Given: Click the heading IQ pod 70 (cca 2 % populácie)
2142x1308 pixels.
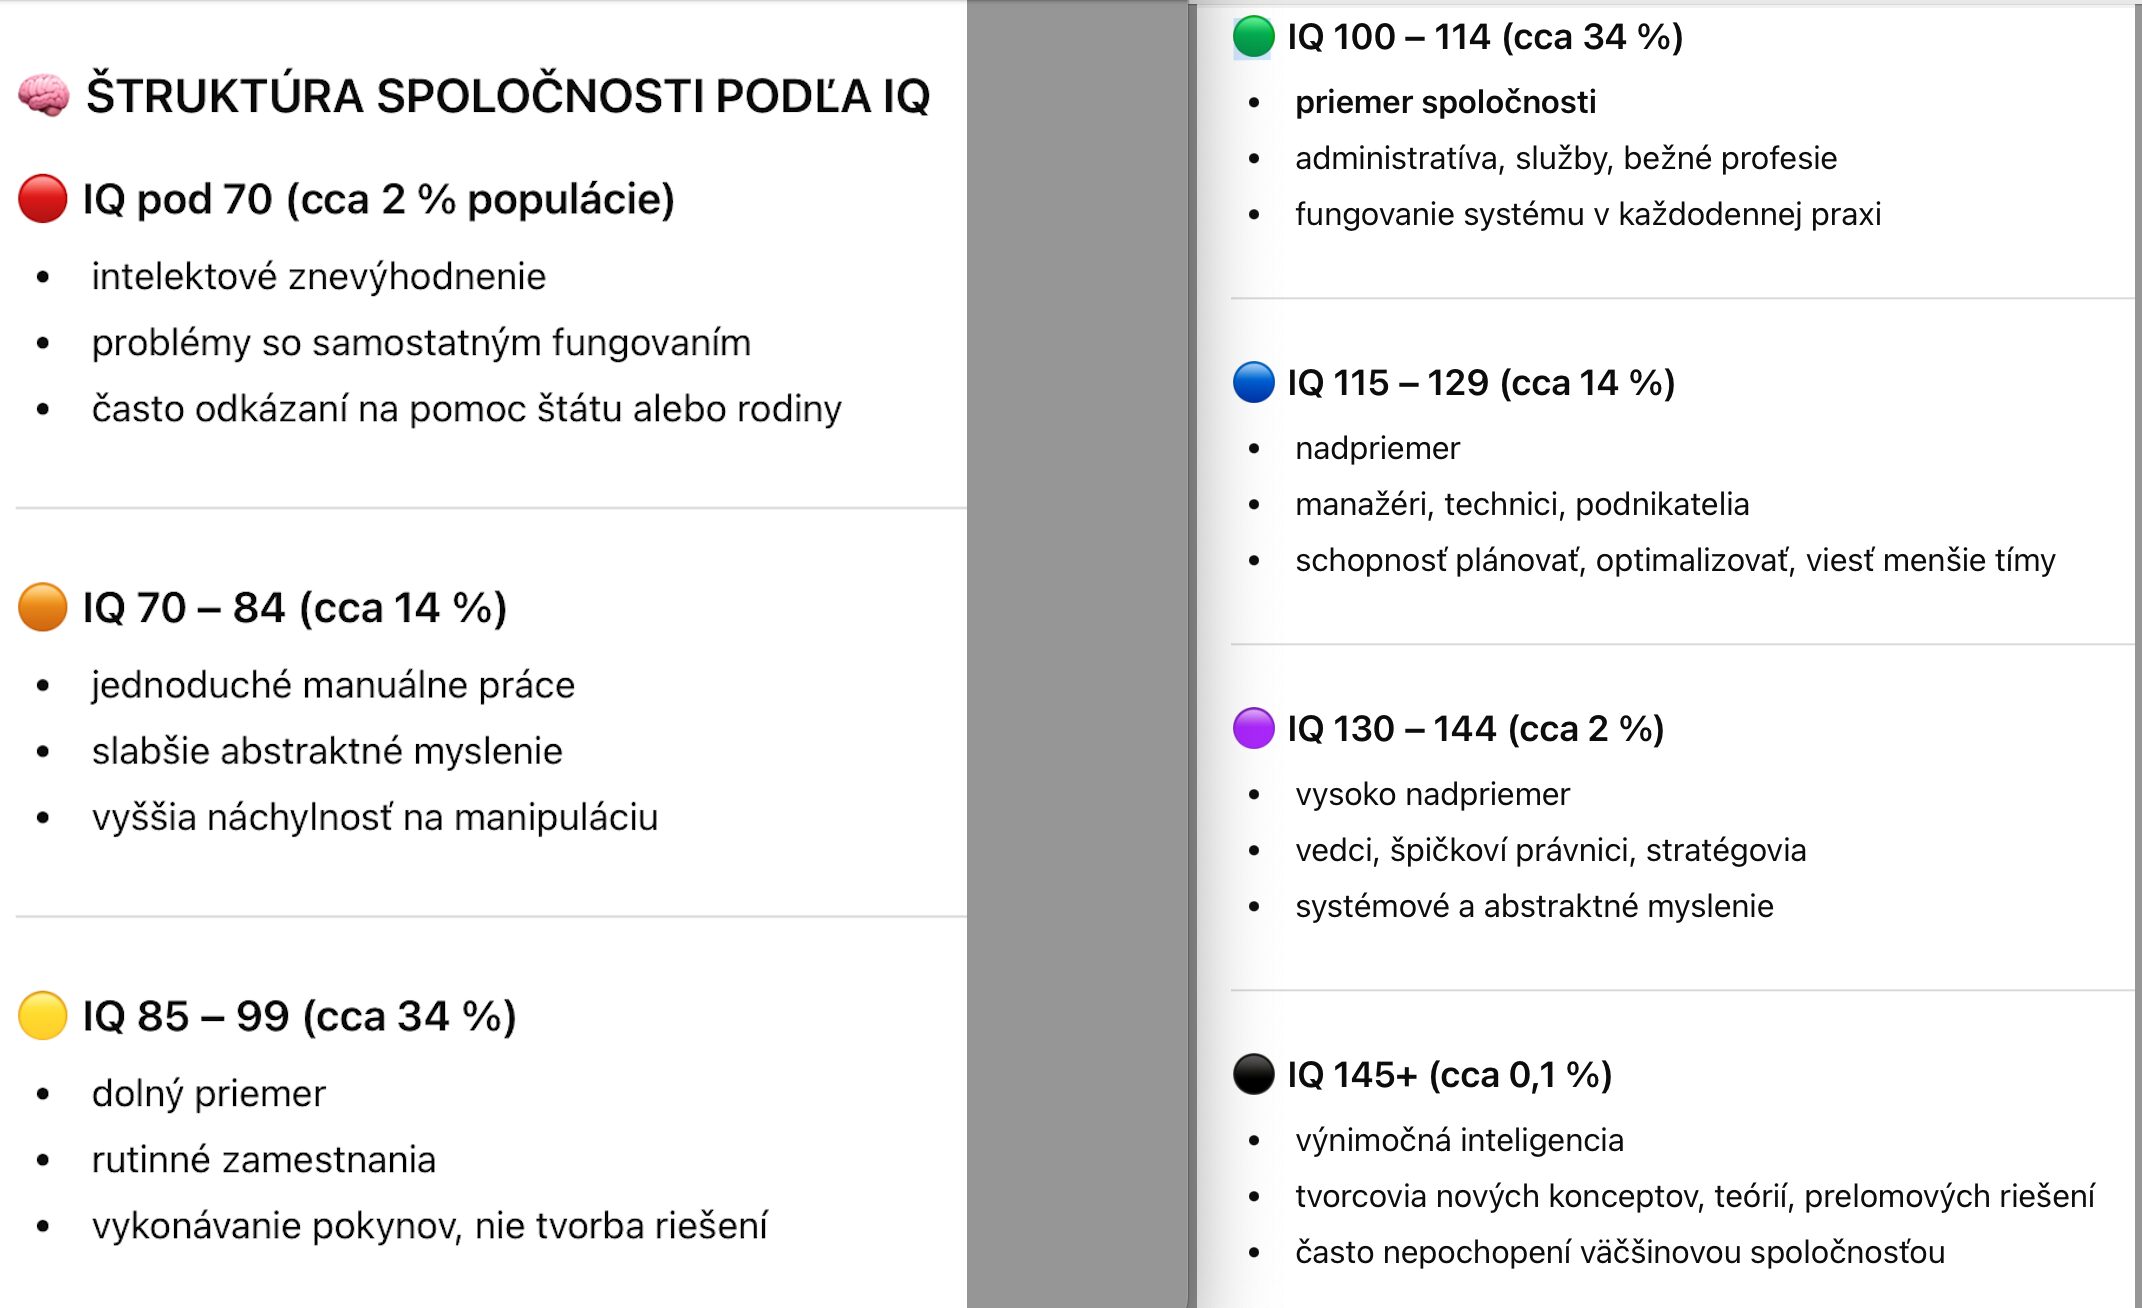Looking at the screenshot, I should pos(378,199).
